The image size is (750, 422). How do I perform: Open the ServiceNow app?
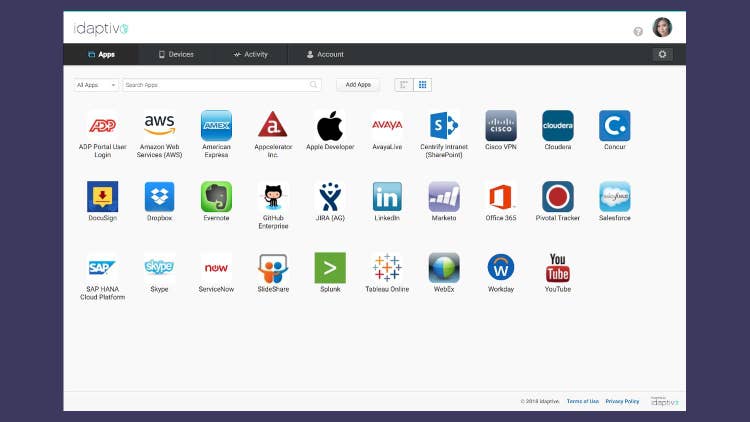pyautogui.click(x=216, y=268)
